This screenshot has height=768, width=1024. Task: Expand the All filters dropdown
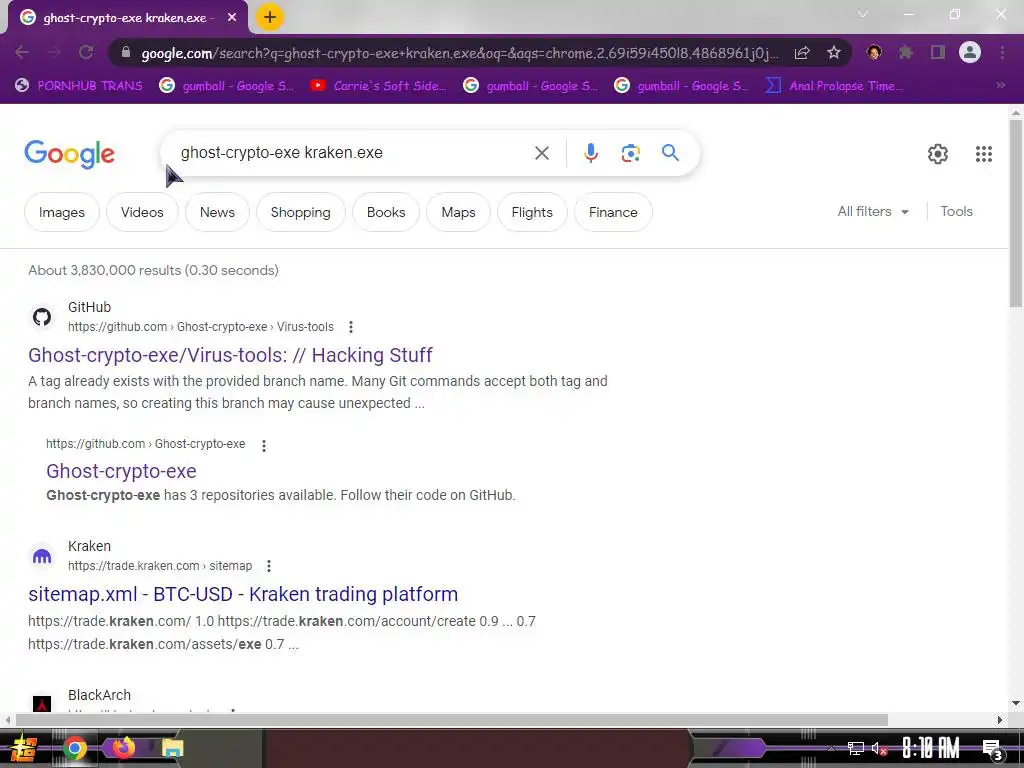pos(873,212)
